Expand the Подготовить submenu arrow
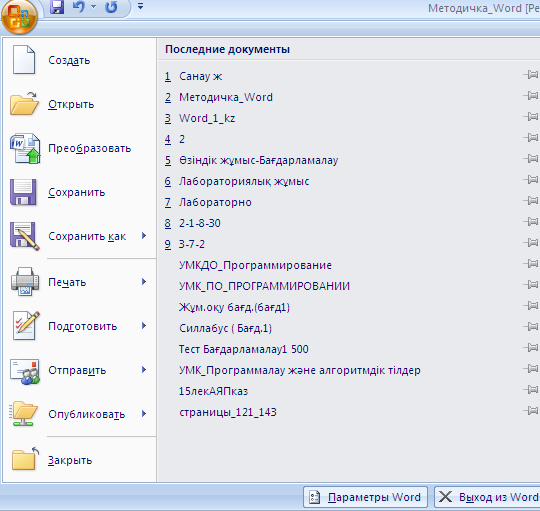The image size is (540, 511). 144,326
